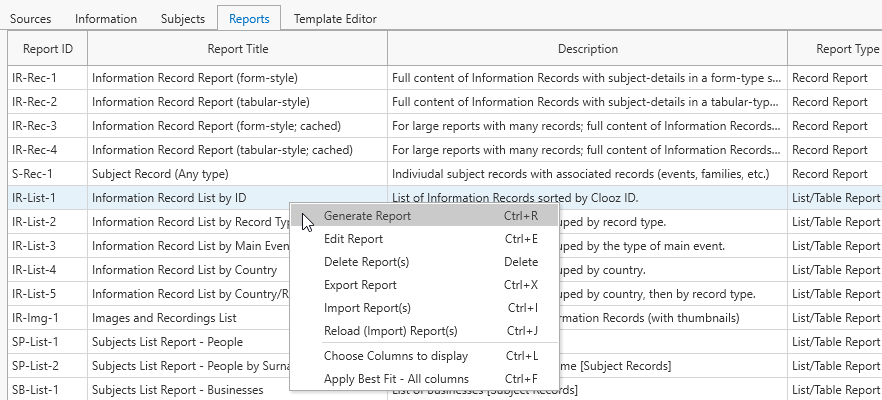Open the Subjects tab
This screenshot has height=400, width=882.
pyautogui.click(x=182, y=18)
